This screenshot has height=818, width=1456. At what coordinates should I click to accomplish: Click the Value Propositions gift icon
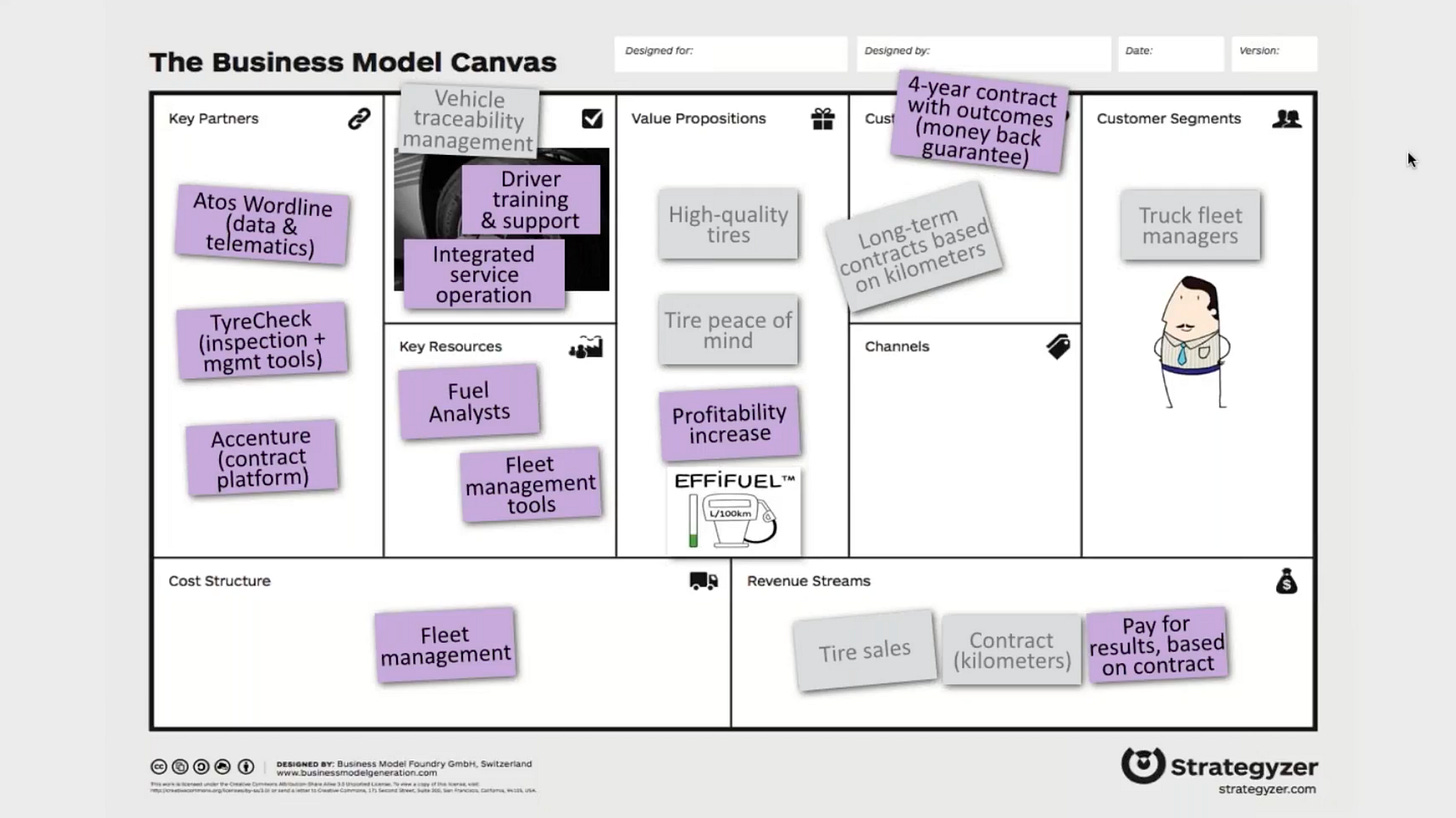[823, 119]
